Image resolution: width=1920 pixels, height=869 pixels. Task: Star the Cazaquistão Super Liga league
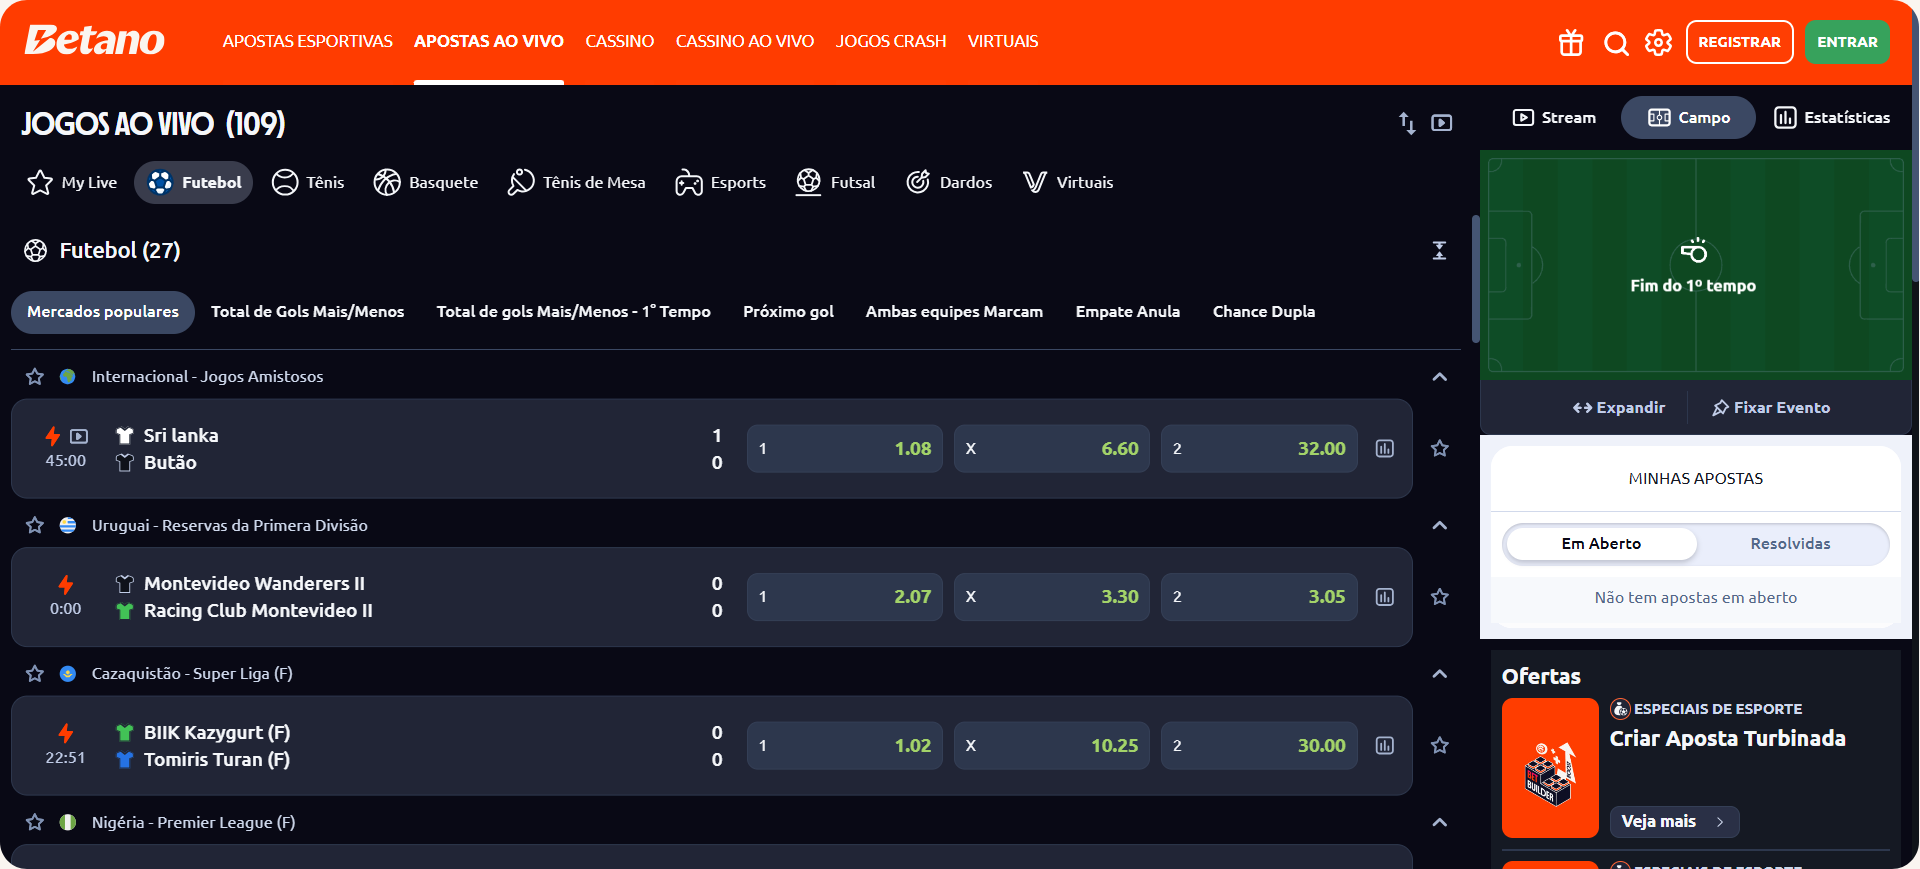35,673
